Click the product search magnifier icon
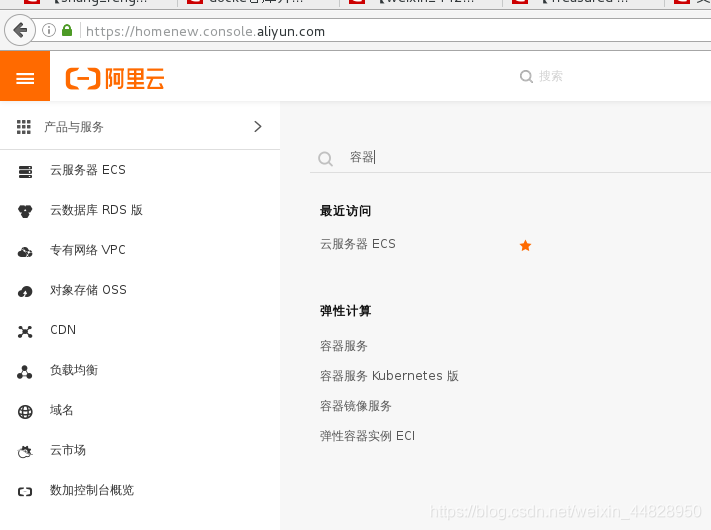The height and width of the screenshot is (530, 711). coord(325,159)
